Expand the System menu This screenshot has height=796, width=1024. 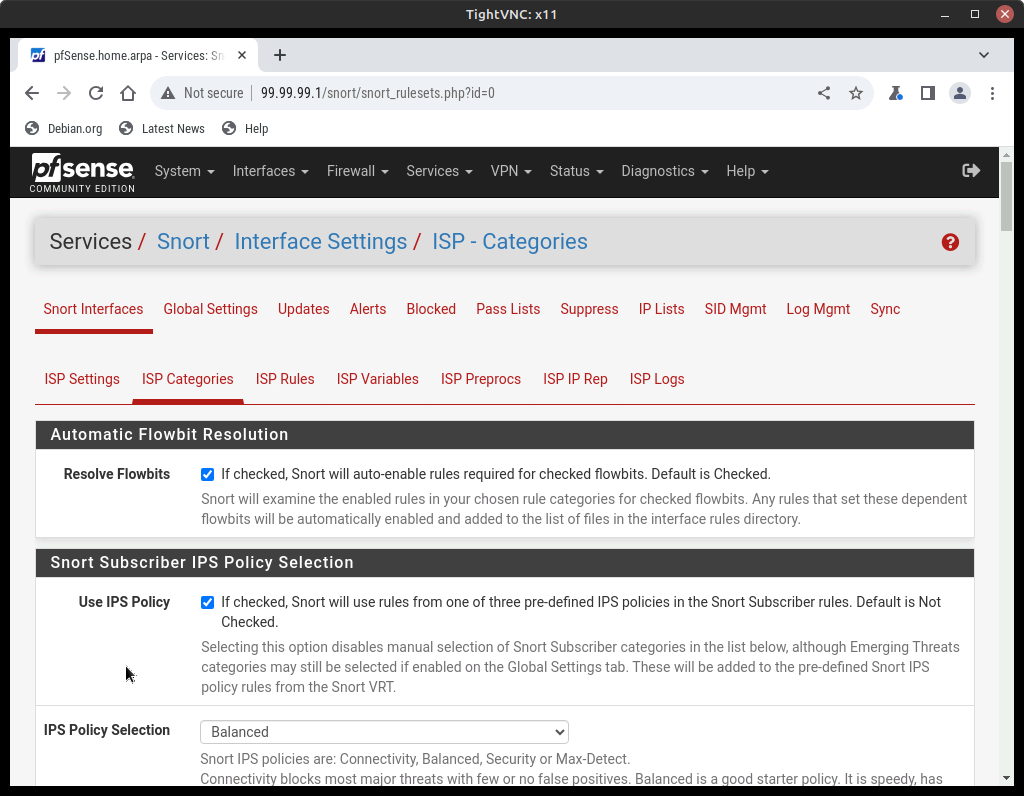(184, 171)
